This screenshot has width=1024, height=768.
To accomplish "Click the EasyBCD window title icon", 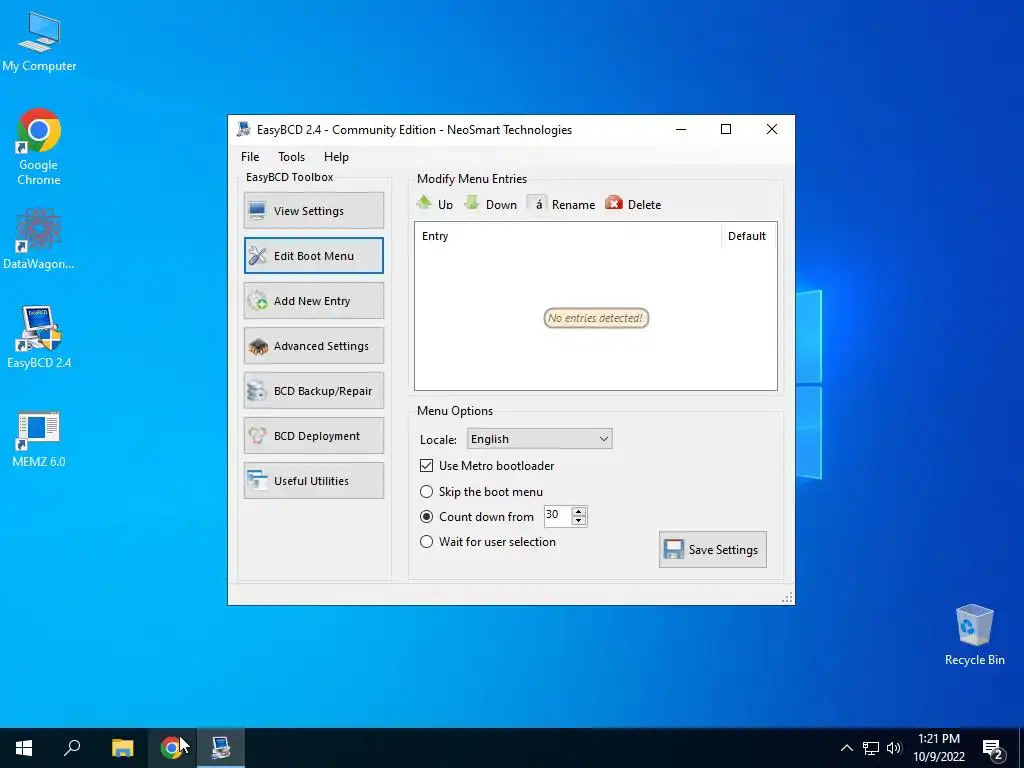I will (244, 129).
